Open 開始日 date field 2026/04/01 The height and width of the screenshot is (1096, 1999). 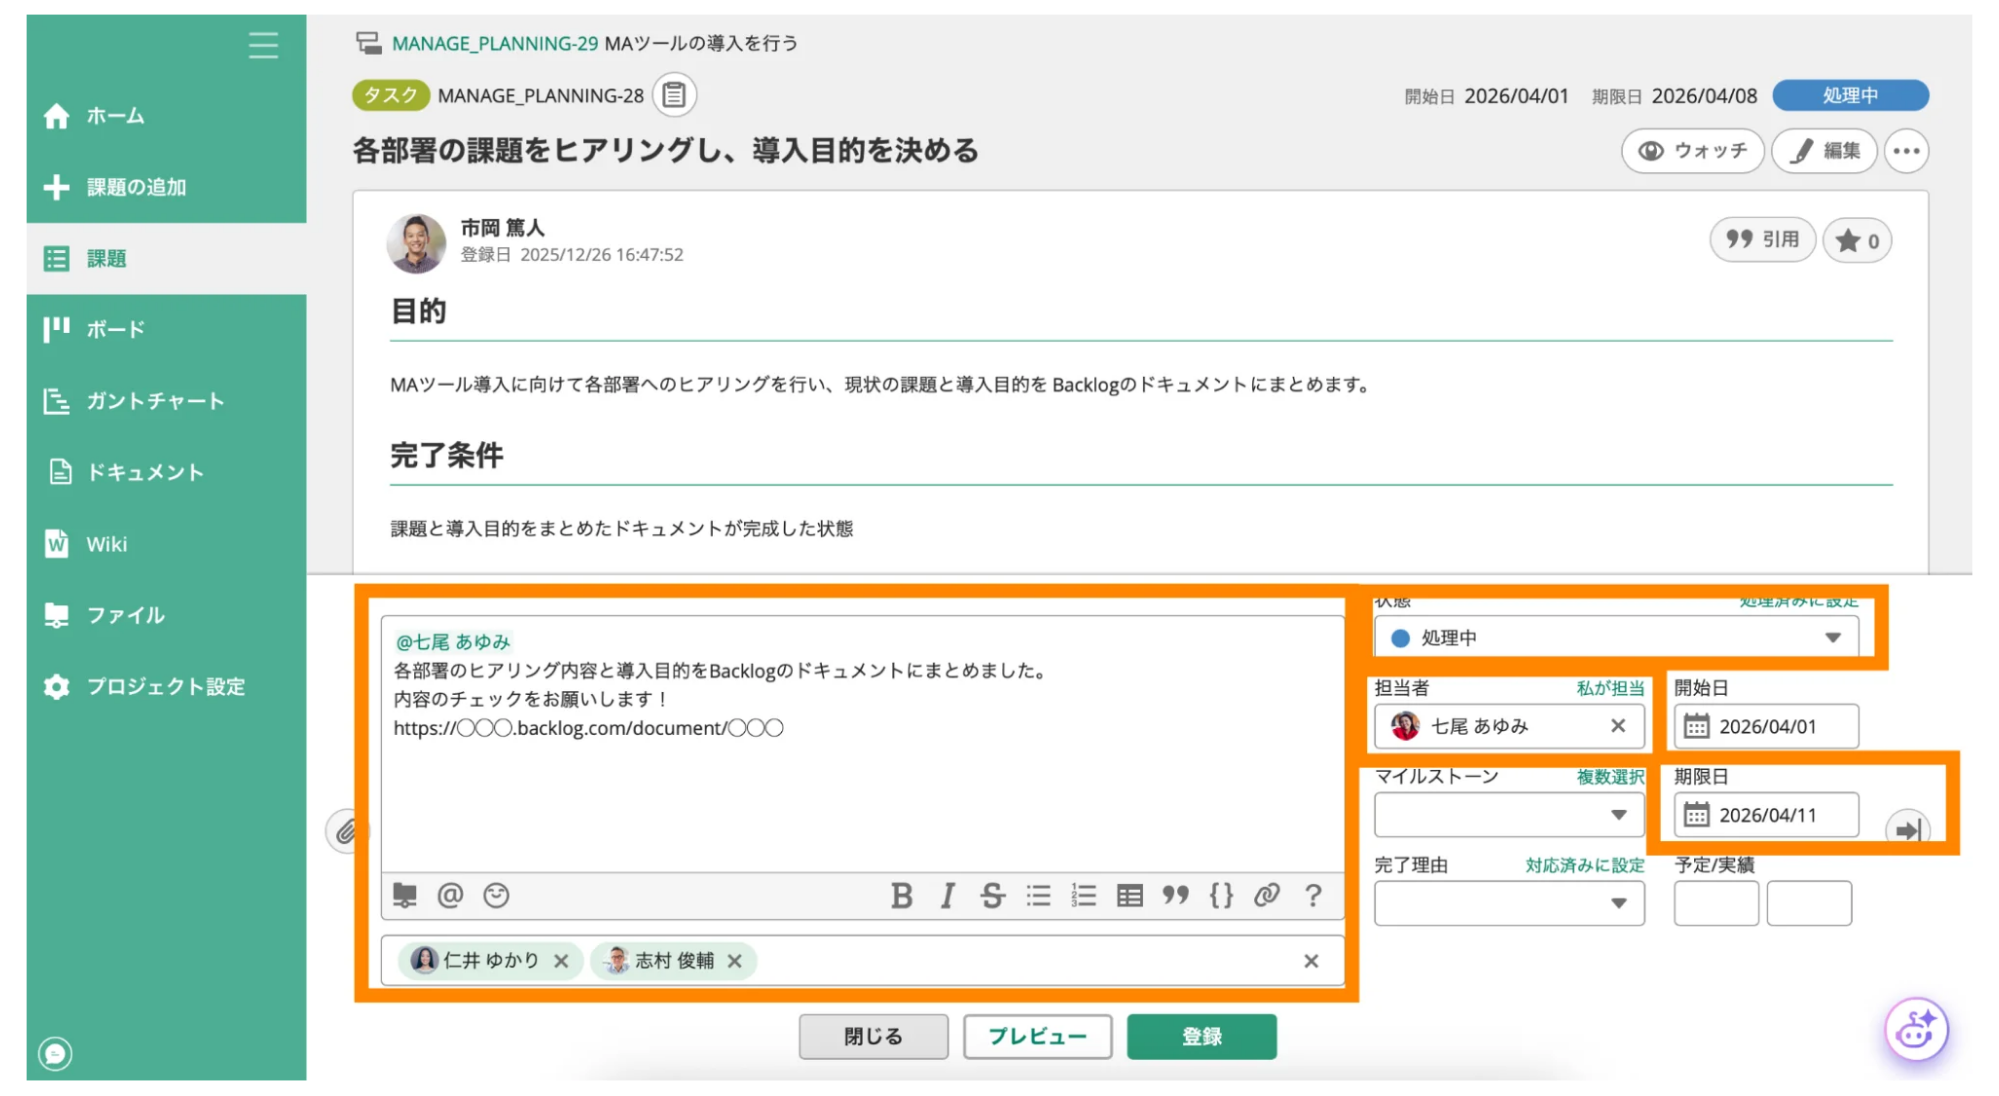(1766, 726)
